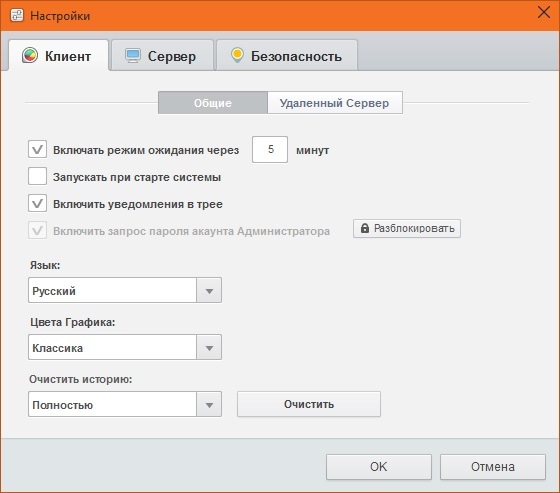Open the Язык dropdown showing Русский
Viewport: 560px width, 493px height.
[x=125, y=290]
